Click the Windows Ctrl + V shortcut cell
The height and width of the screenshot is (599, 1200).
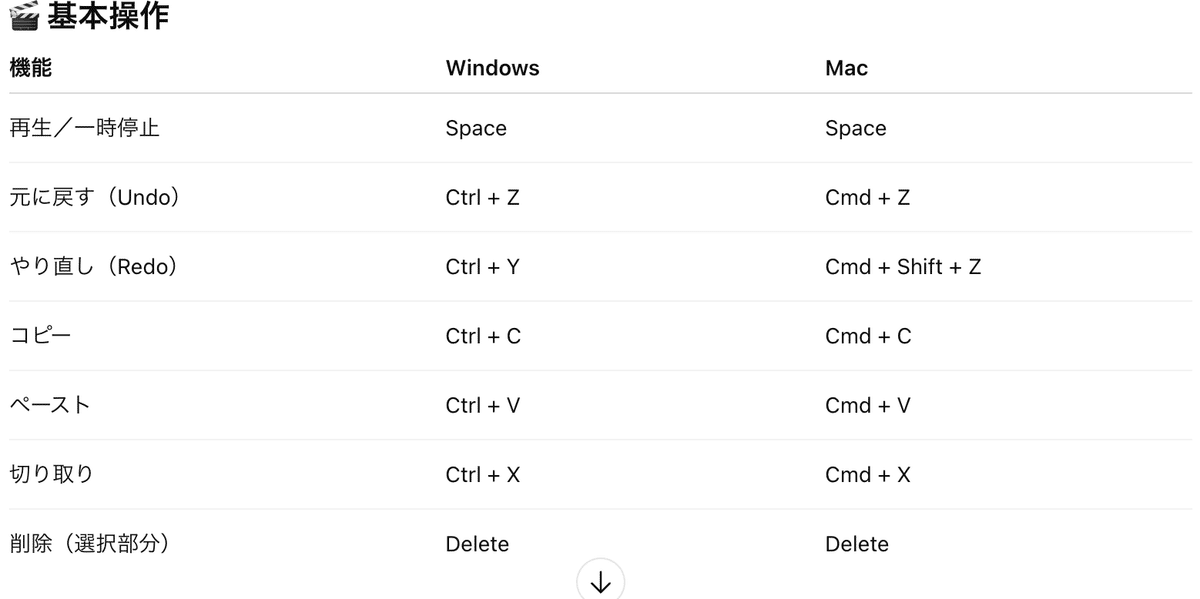click(482, 405)
